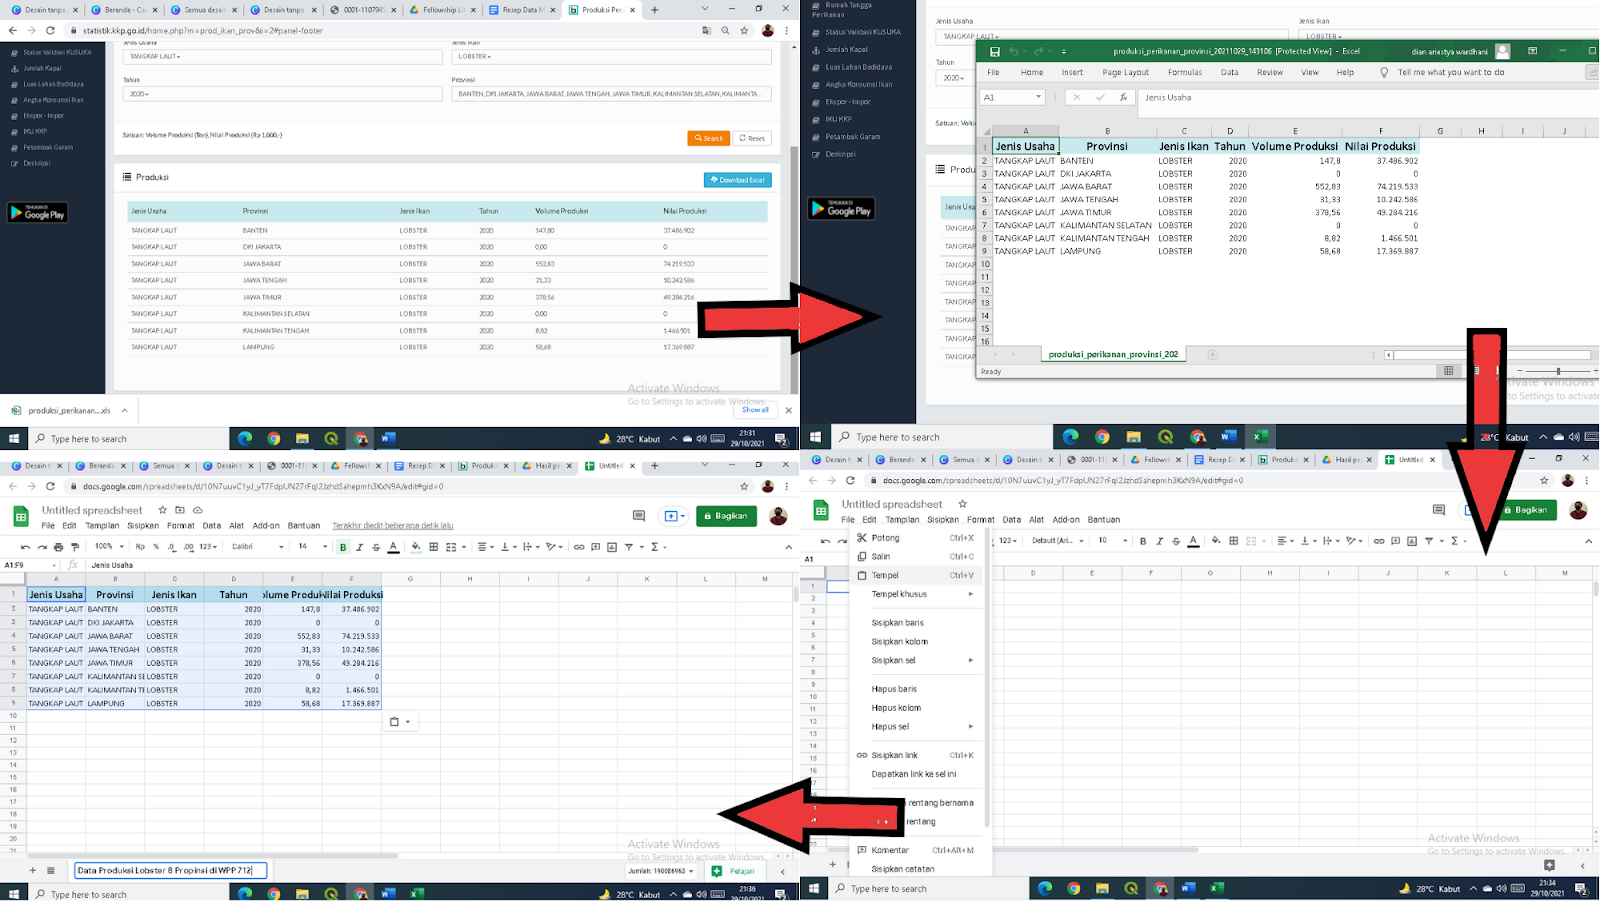Image resolution: width=1600 pixels, height=902 pixels.
Task: Expand the paste options clipboard below the data
Action: point(399,722)
